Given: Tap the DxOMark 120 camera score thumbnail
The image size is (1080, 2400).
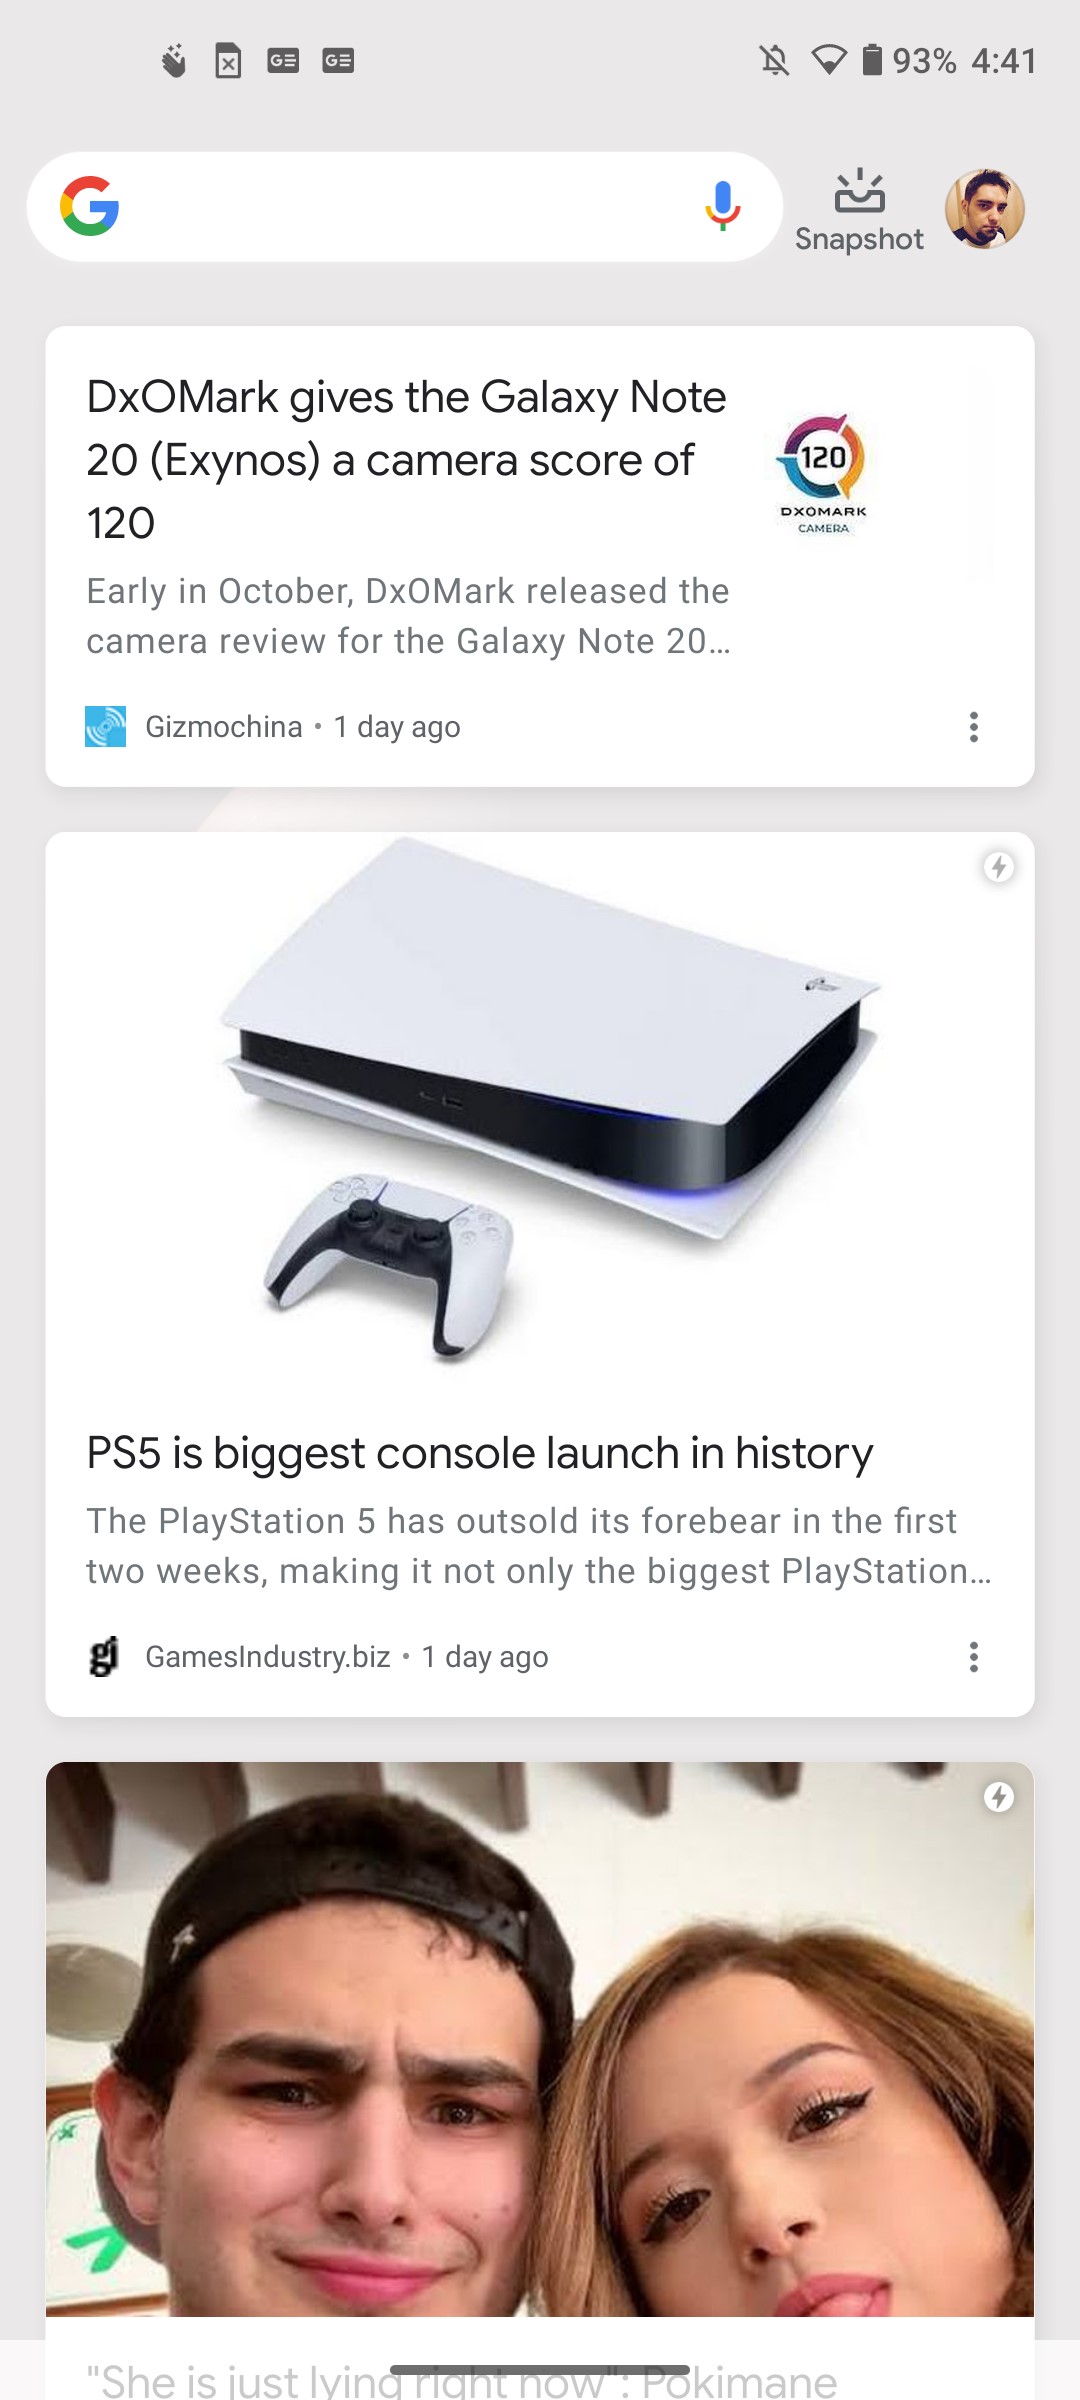Looking at the screenshot, I should coord(823,474).
